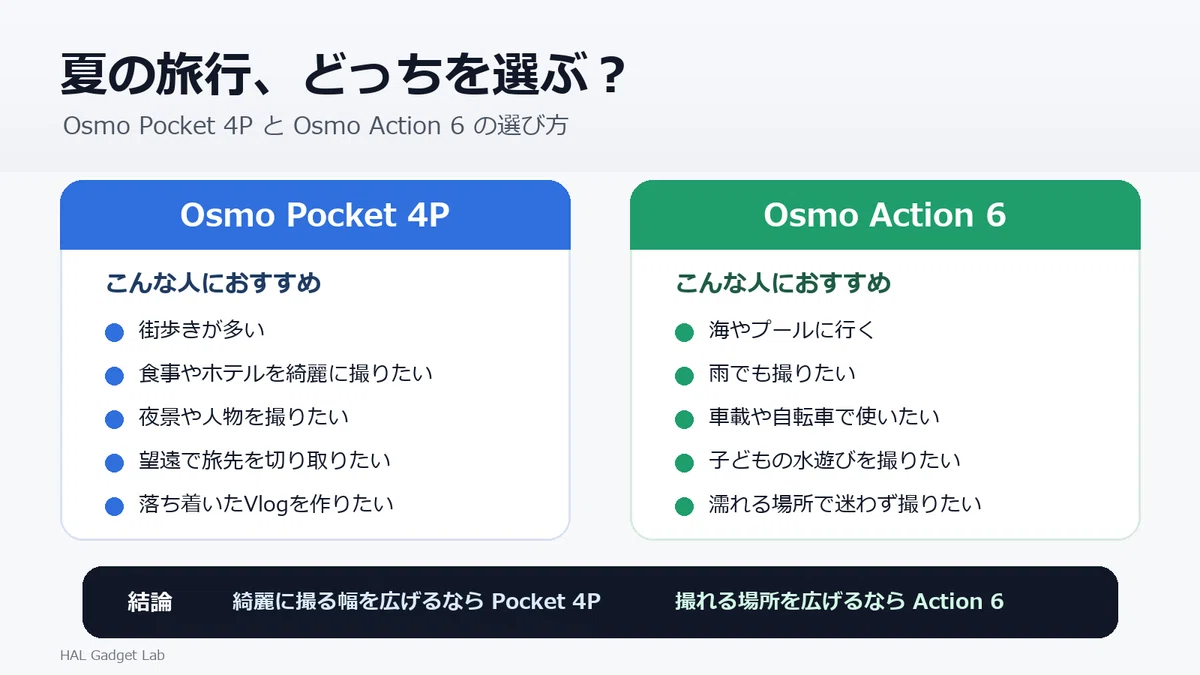Click the green bullet beside 車載や自転車で使いたい
The image size is (1200, 675).
(684, 419)
